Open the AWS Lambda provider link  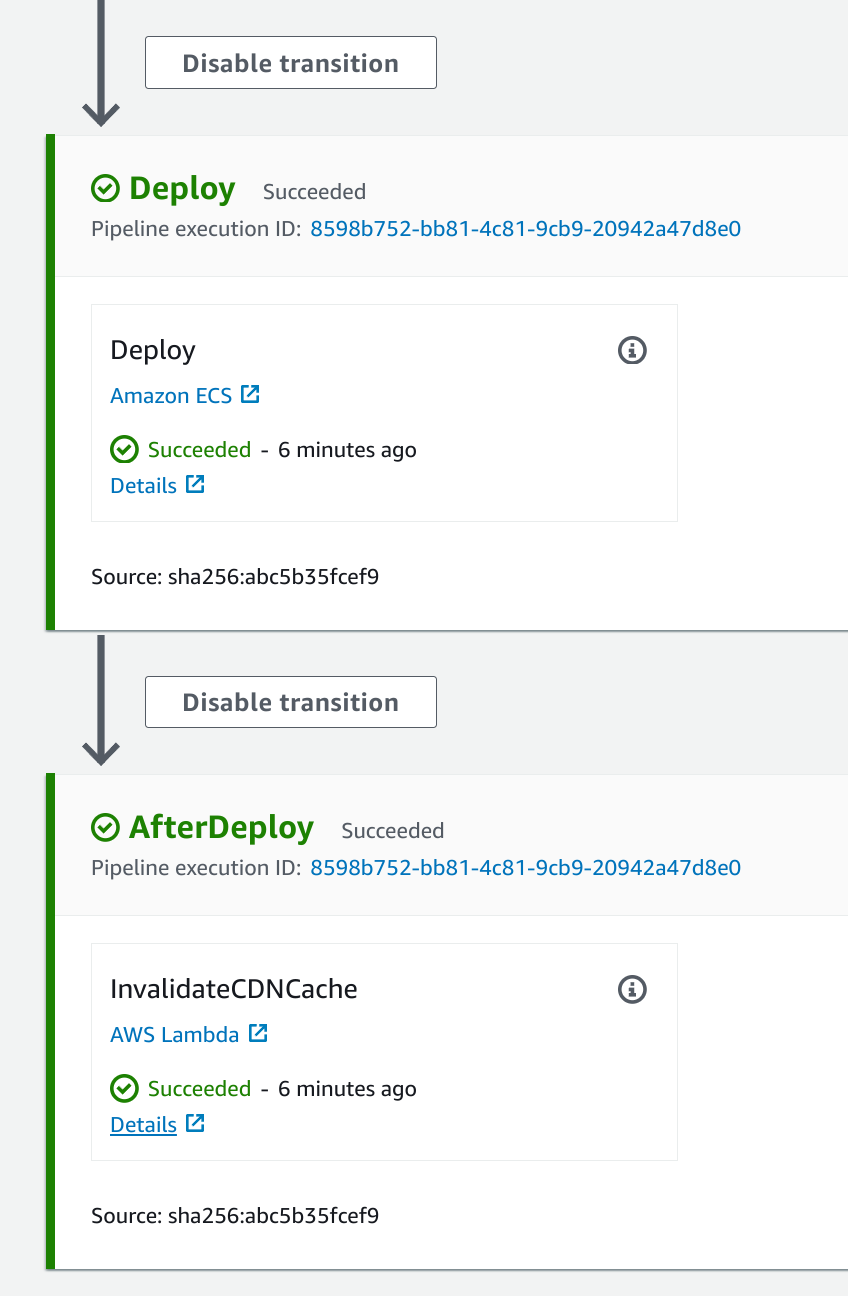175,1035
